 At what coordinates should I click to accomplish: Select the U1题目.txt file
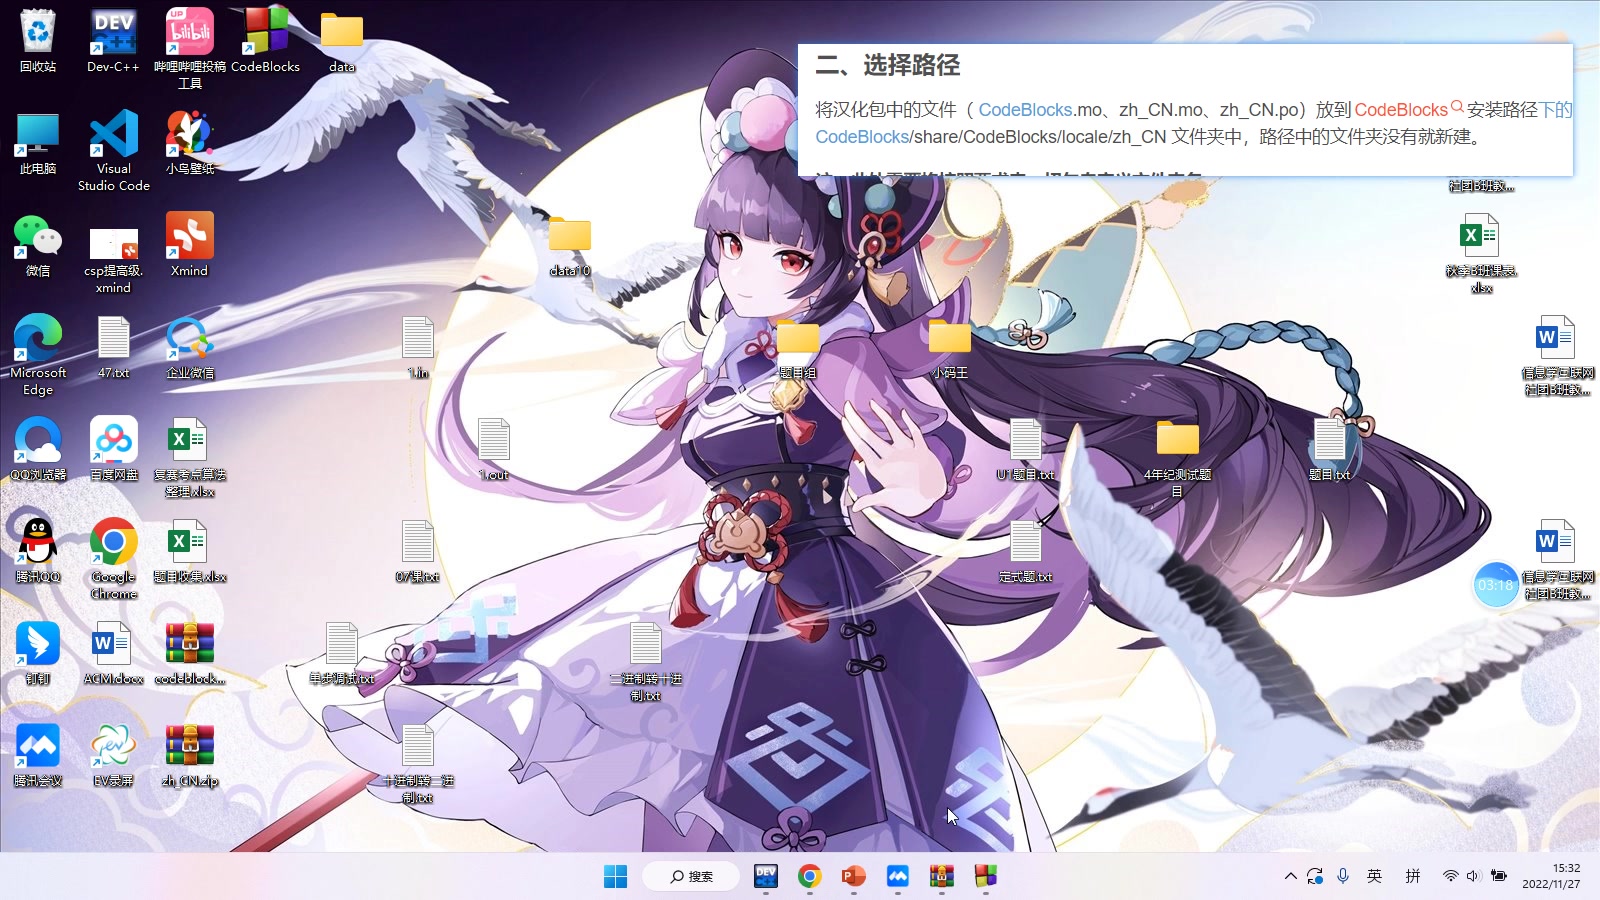click(x=1026, y=450)
